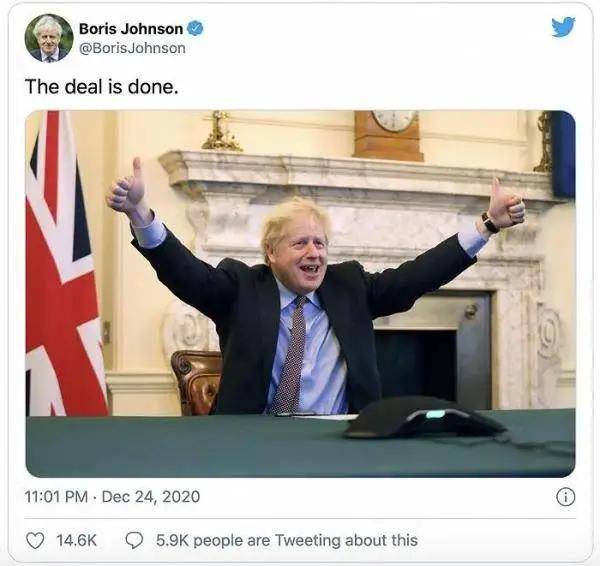Open the attached tweet photo
The width and height of the screenshot is (600, 566).
point(300,294)
